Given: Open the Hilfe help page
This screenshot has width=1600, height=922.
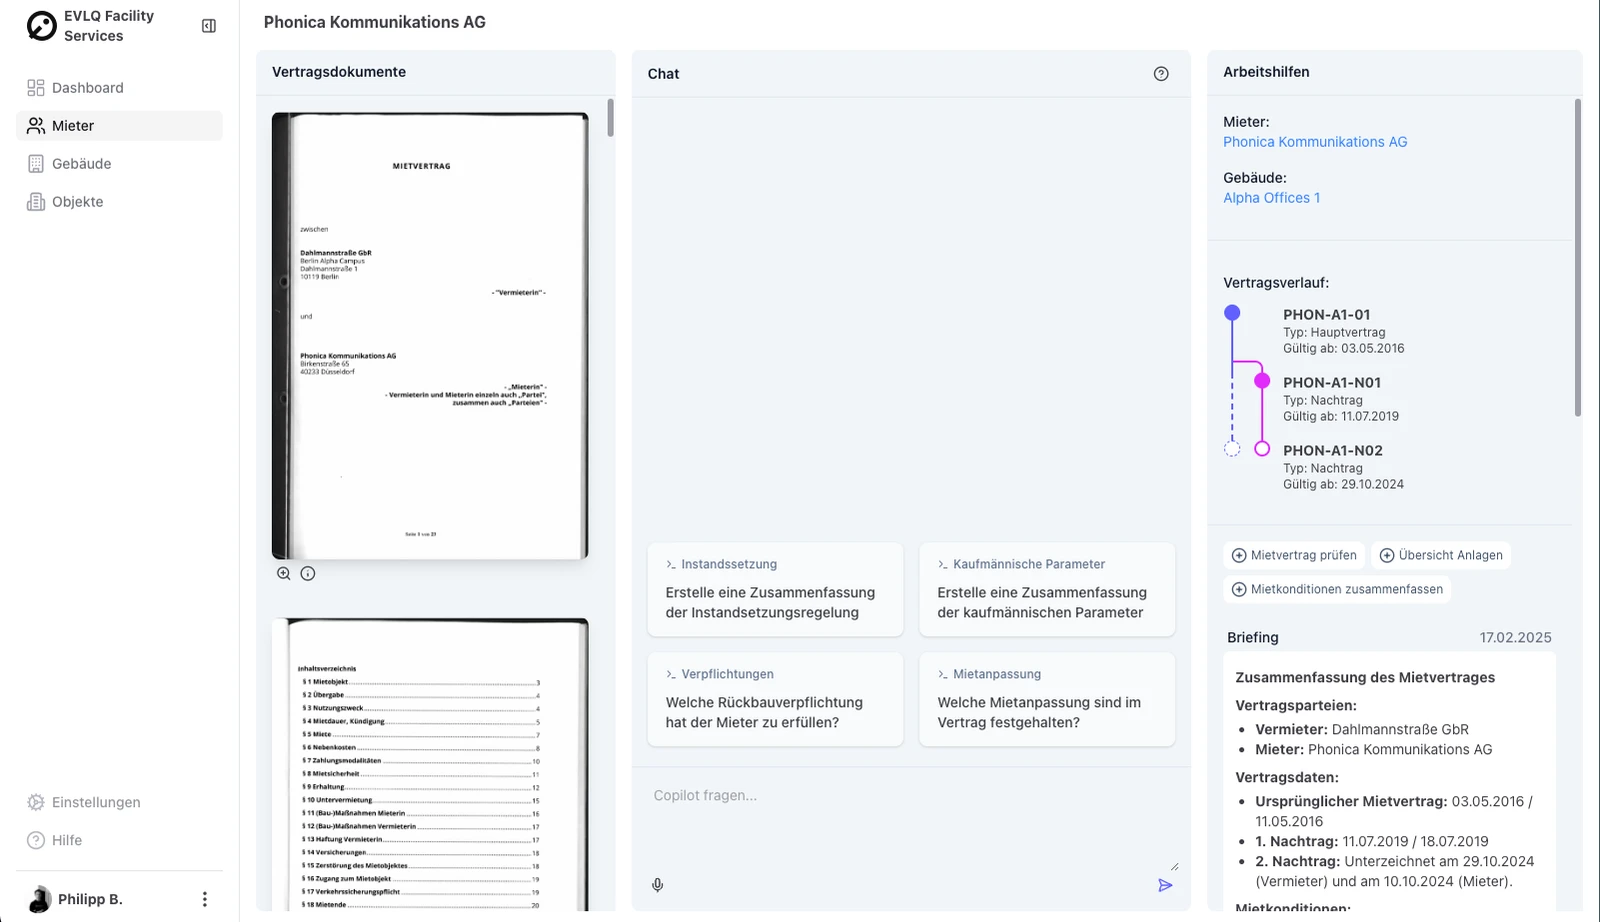Looking at the screenshot, I should tap(119, 840).
